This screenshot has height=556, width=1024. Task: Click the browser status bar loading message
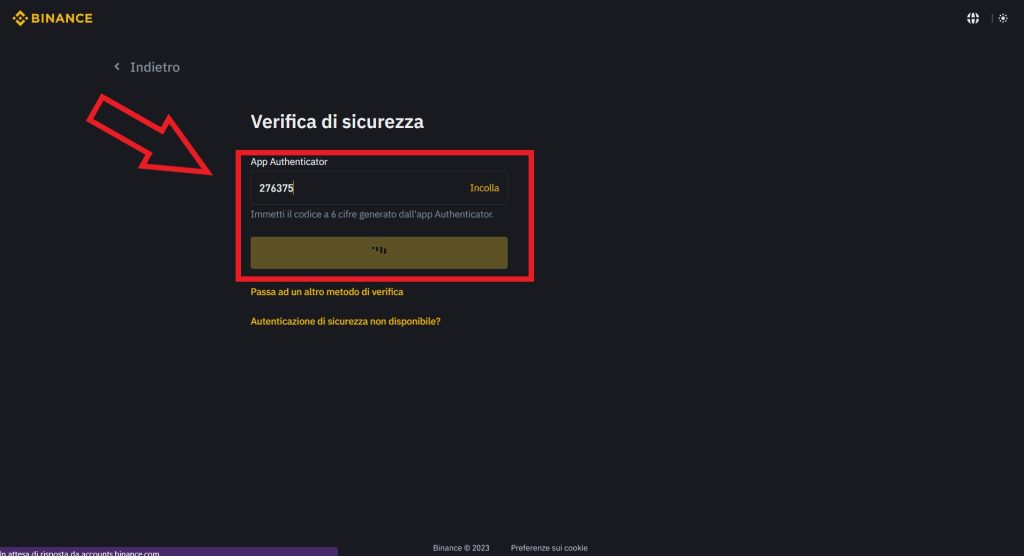point(80,552)
